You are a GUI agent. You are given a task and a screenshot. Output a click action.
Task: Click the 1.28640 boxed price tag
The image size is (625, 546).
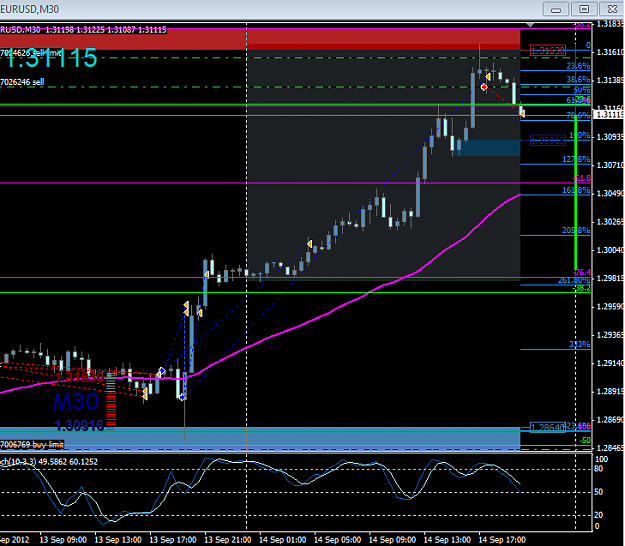click(x=548, y=427)
